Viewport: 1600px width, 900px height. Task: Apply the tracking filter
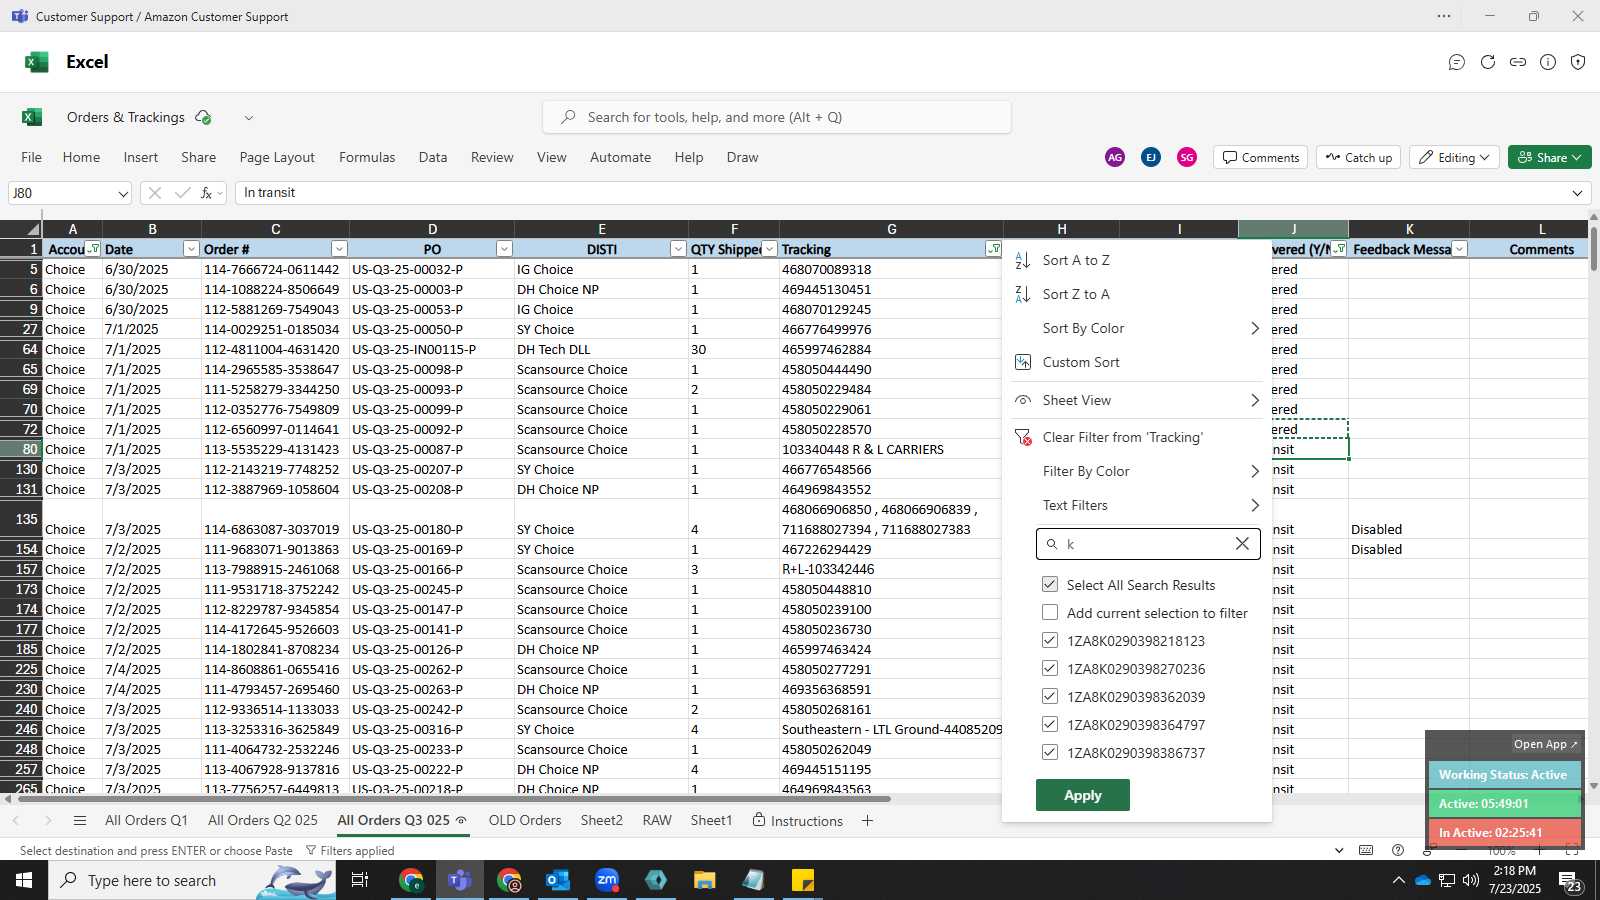pos(1083,795)
